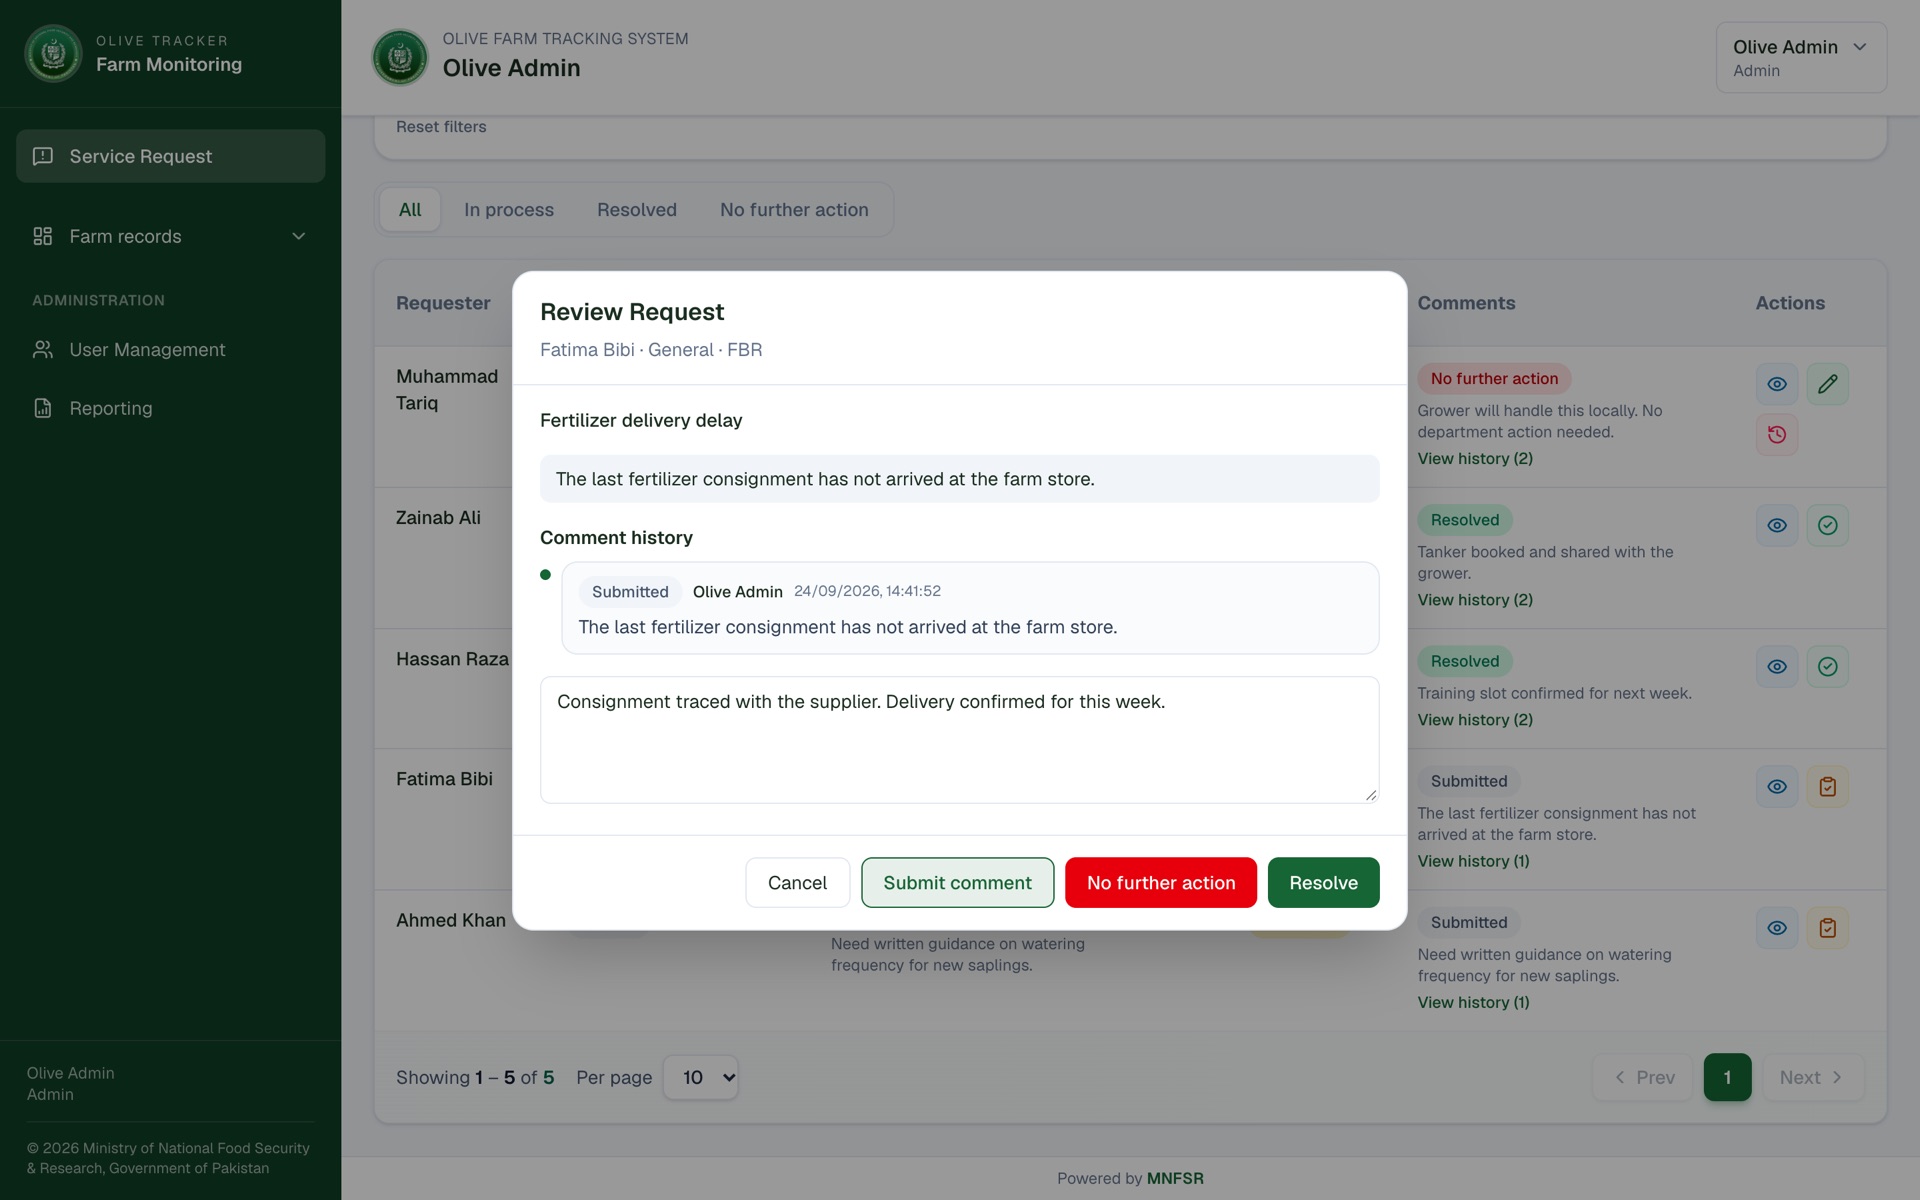
Task: Click the clipboard review icon in Ahmed Khan row
Action: point(1827,927)
